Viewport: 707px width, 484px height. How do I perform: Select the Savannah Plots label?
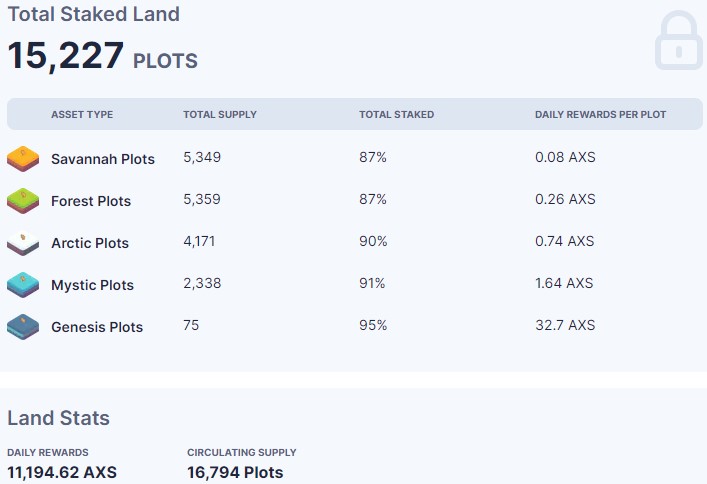coord(103,159)
